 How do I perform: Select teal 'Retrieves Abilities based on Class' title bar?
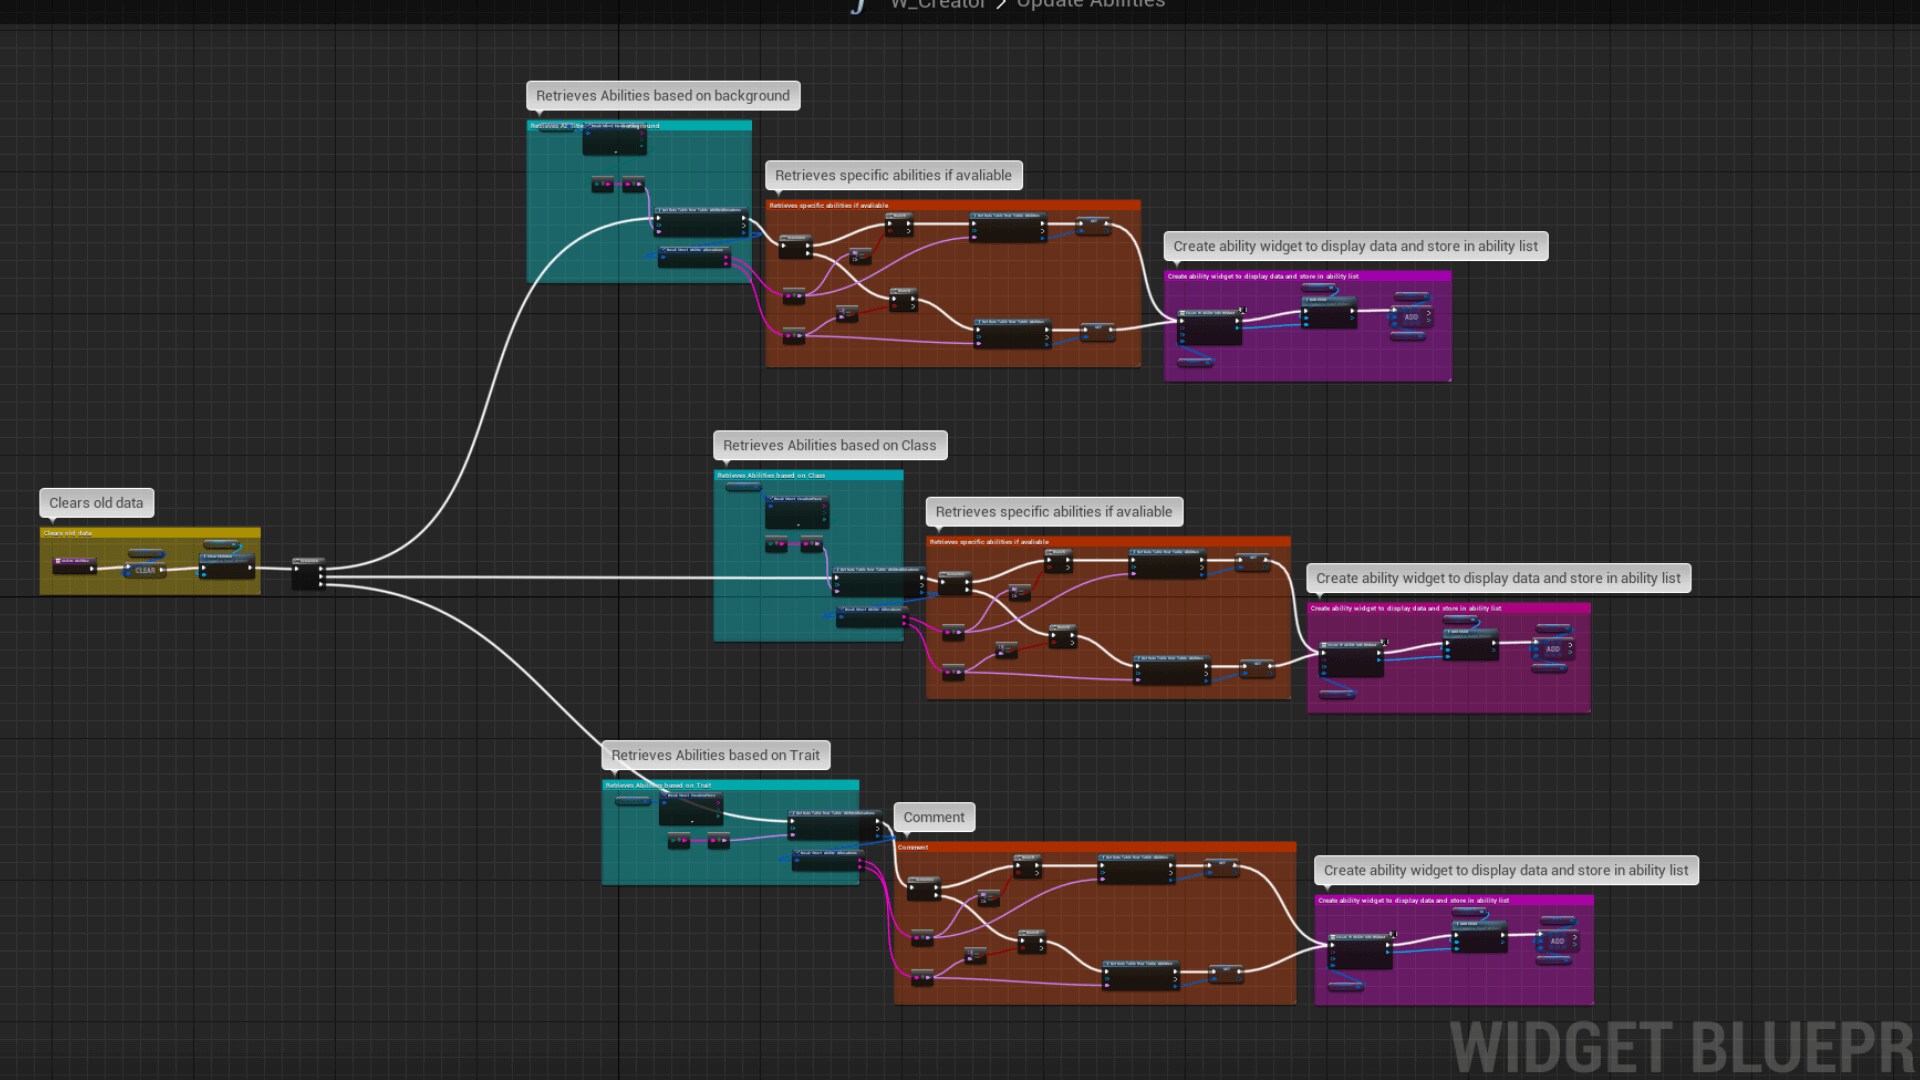pyautogui.click(x=808, y=476)
